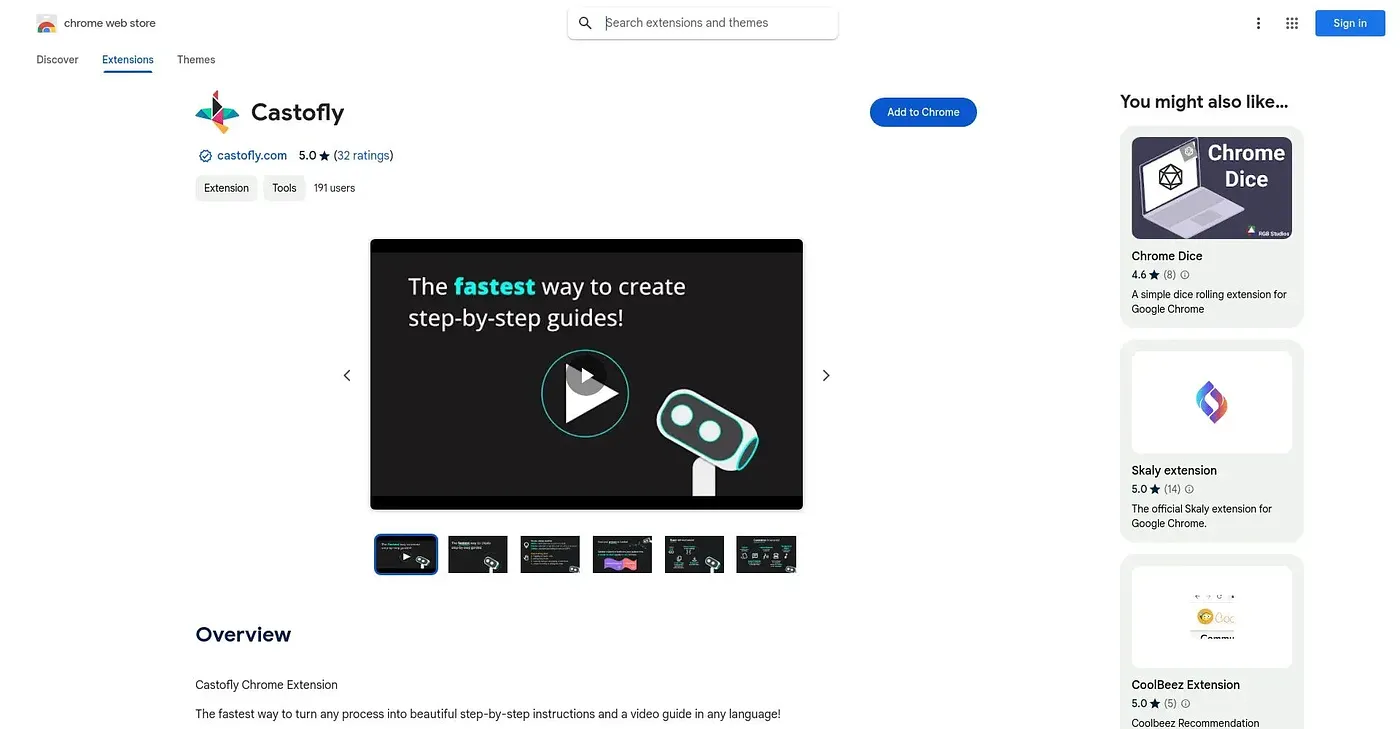Open the CoolBeez Extension card image
The width and height of the screenshot is (1400, 729).
(1212, 617)
